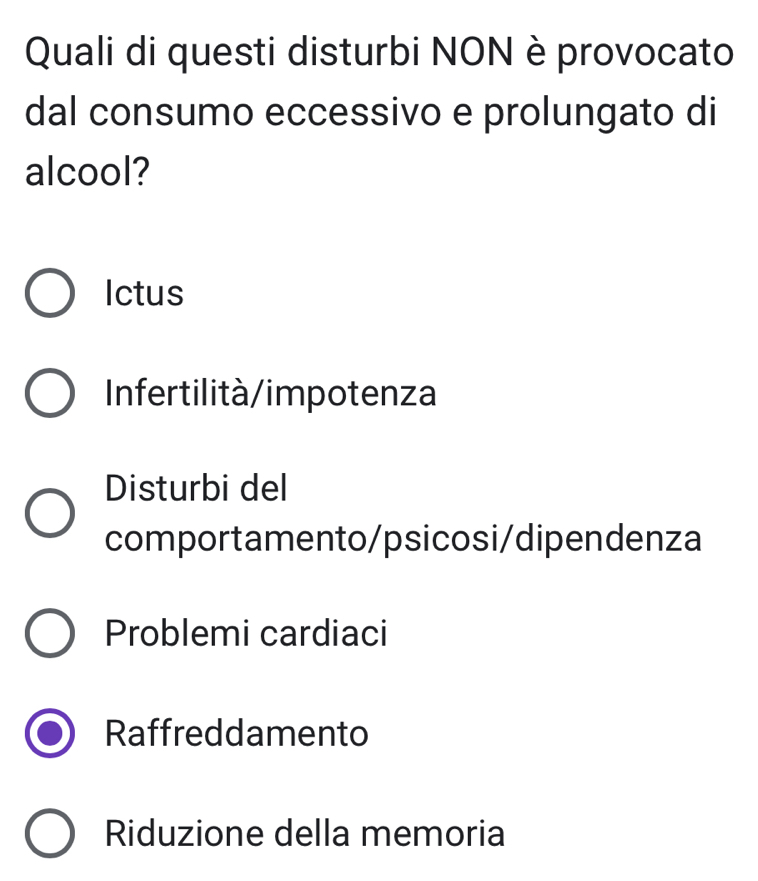The width and height of the screenshot is (758, 881).
Task: Select the Ictus radio button
Action: click(49, 294)
